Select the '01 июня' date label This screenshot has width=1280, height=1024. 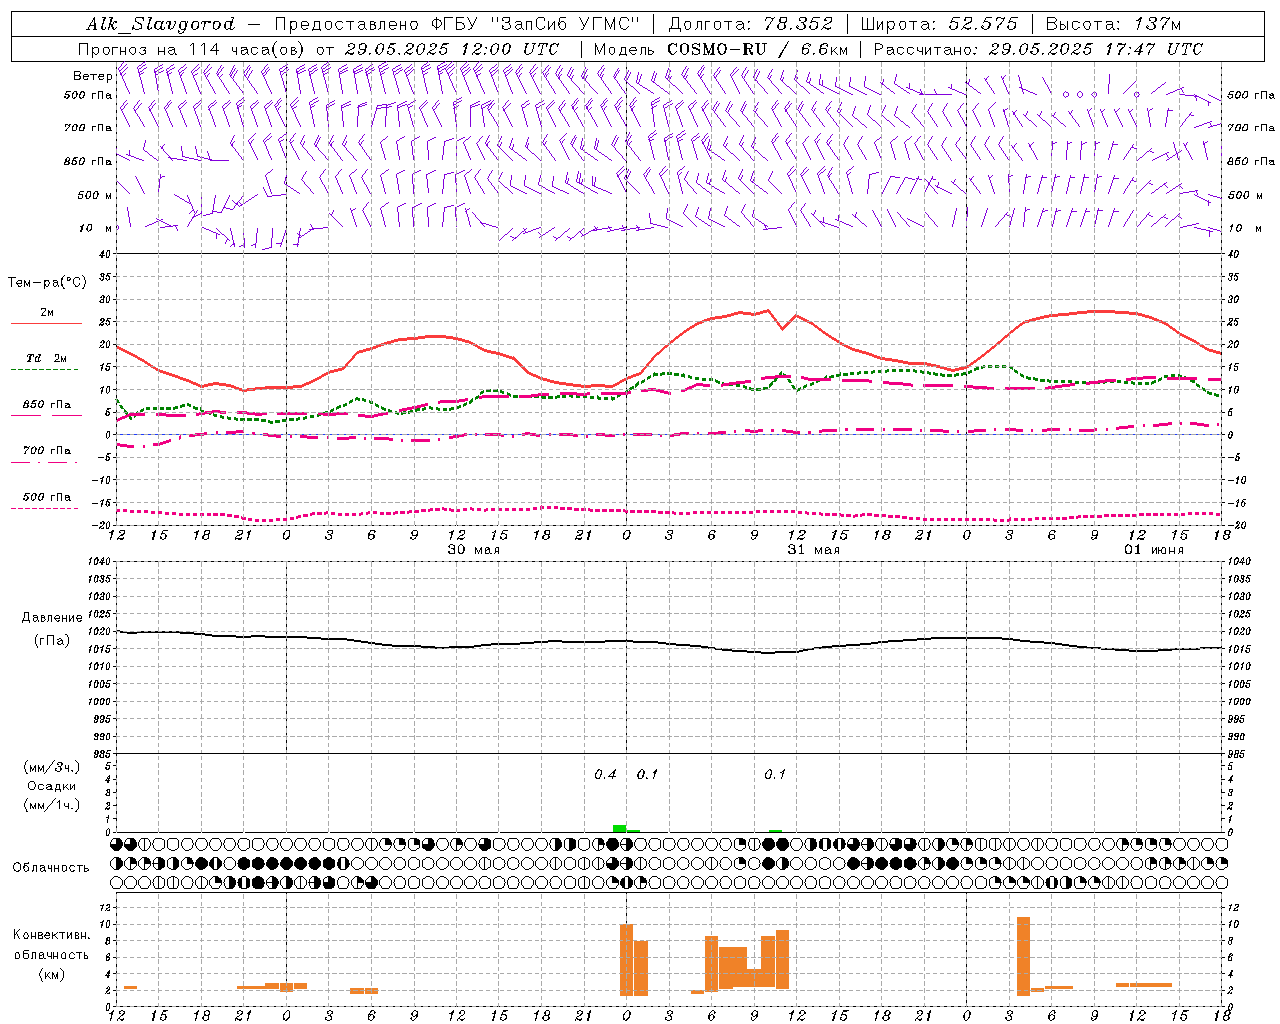[x=1153, y=550]
